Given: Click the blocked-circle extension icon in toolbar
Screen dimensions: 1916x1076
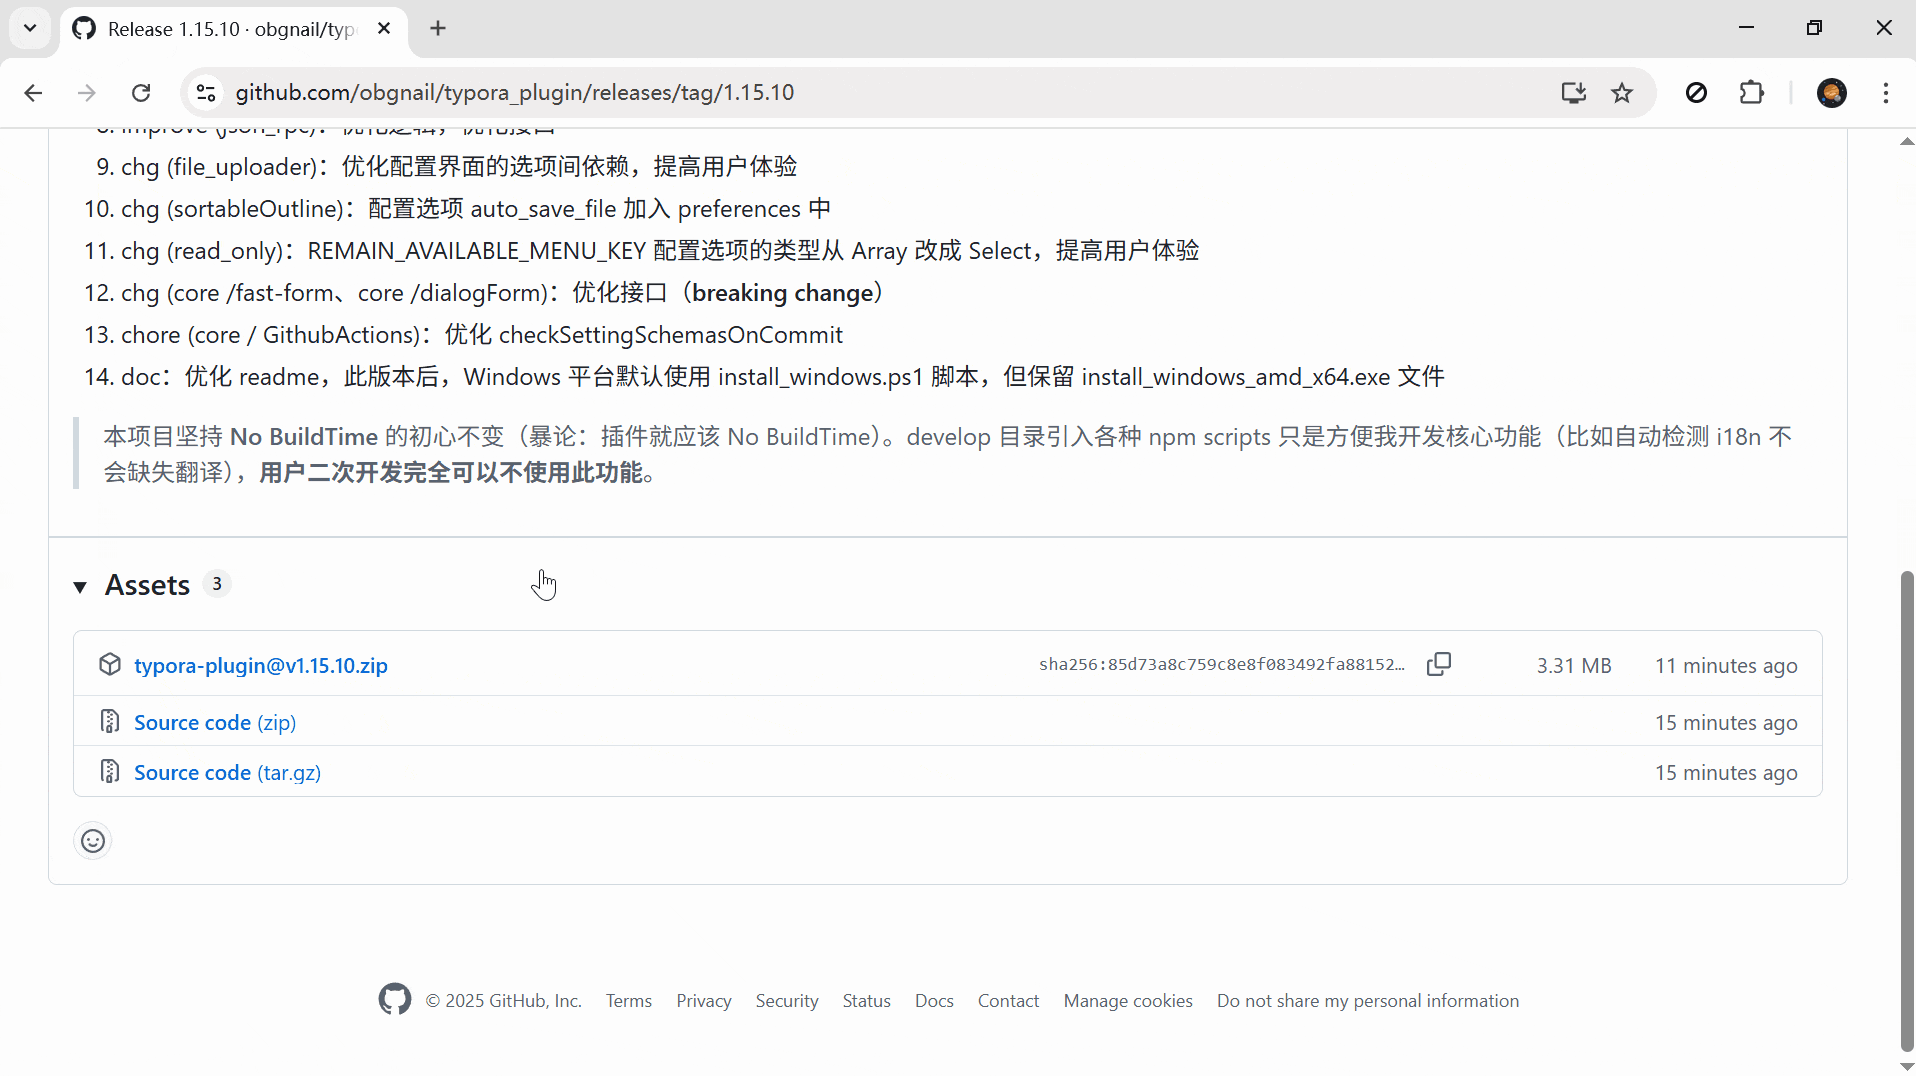Looking at the screenshot, I should coord(1697,93).
